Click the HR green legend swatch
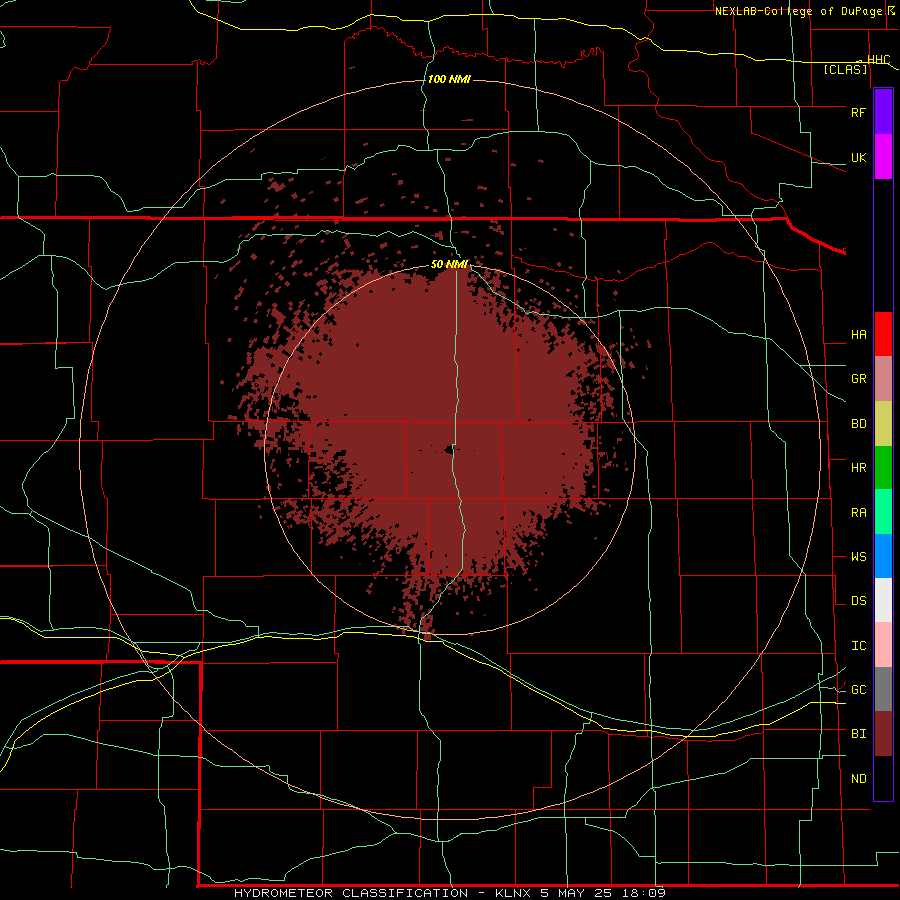This screenshot has width=900, height=900. point(883,468)
